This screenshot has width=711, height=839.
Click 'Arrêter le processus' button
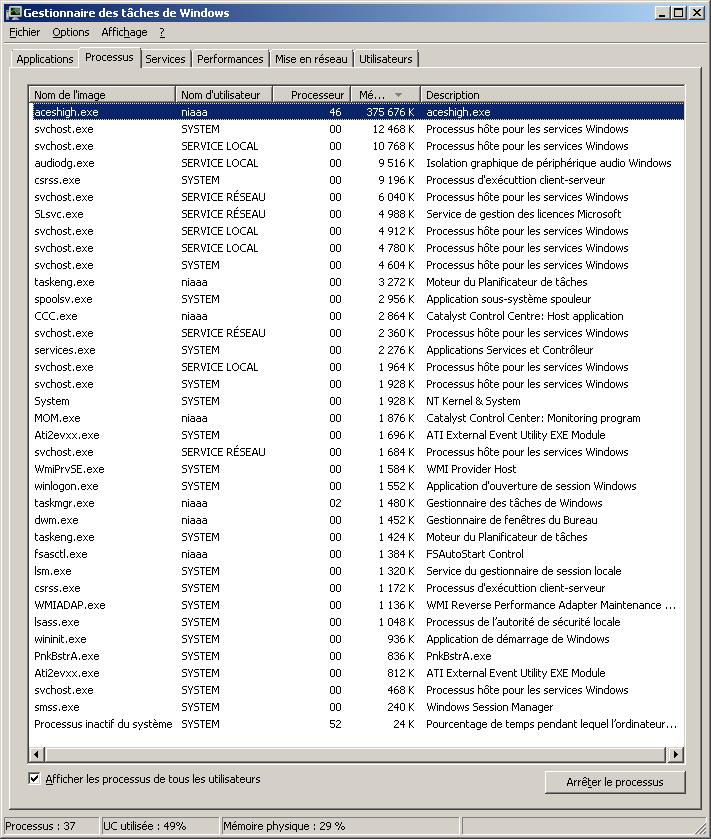pos(615,782)
